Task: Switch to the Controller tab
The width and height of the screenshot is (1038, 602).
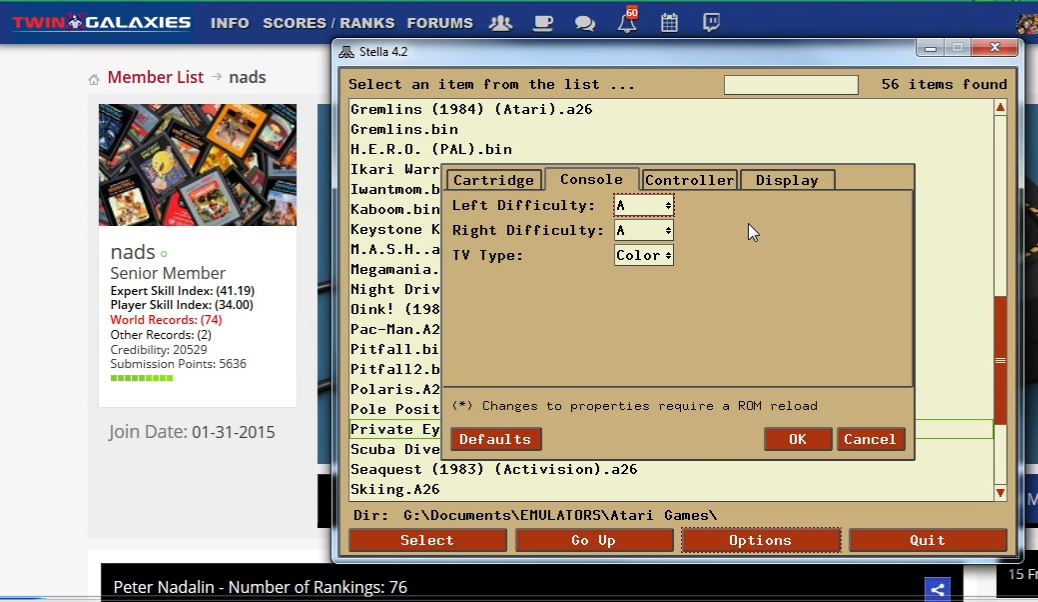Action: (x=689, y=180)
